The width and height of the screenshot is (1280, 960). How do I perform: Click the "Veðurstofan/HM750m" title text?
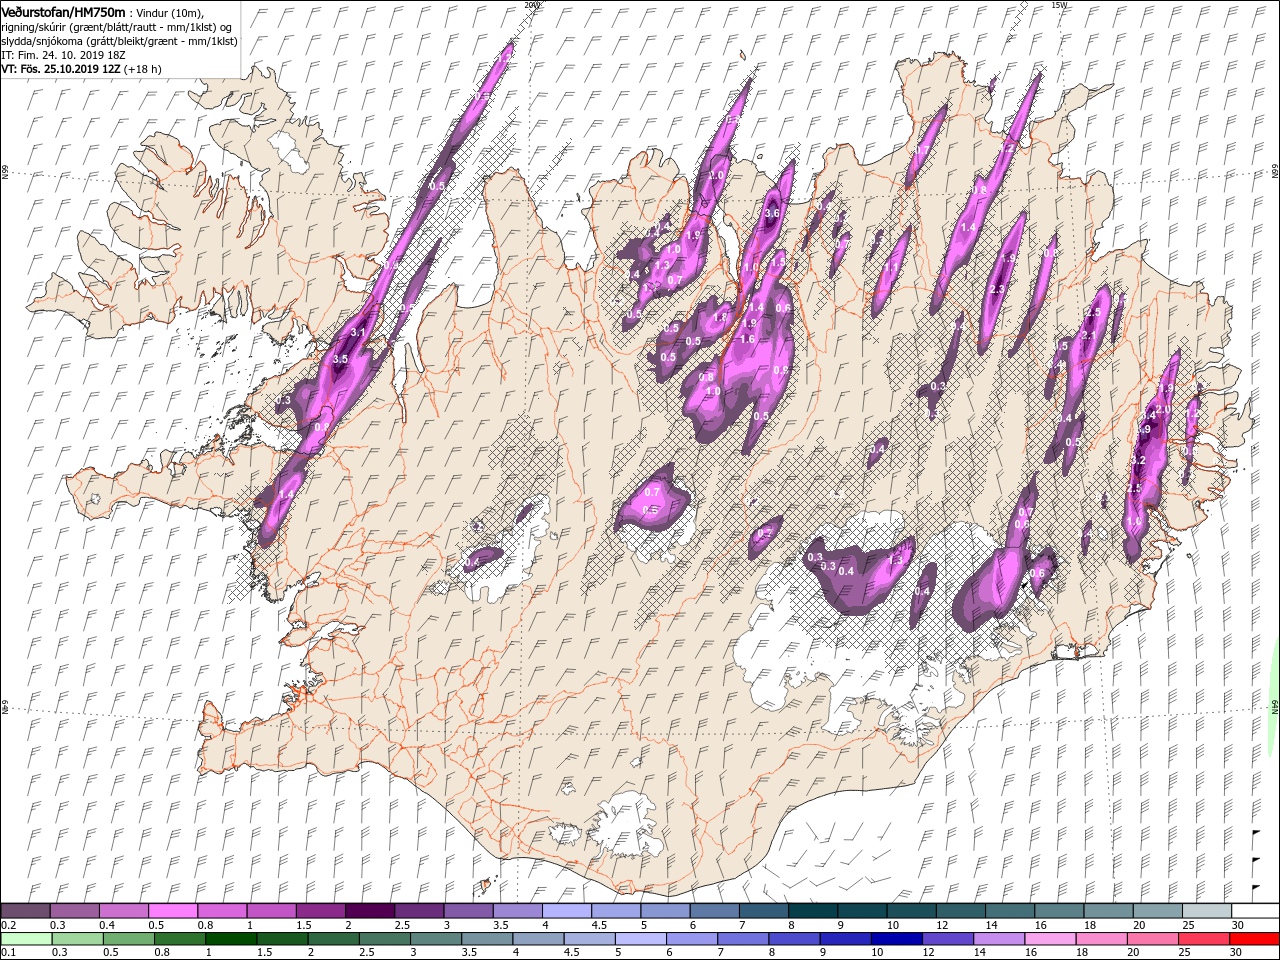click(63, 11)
